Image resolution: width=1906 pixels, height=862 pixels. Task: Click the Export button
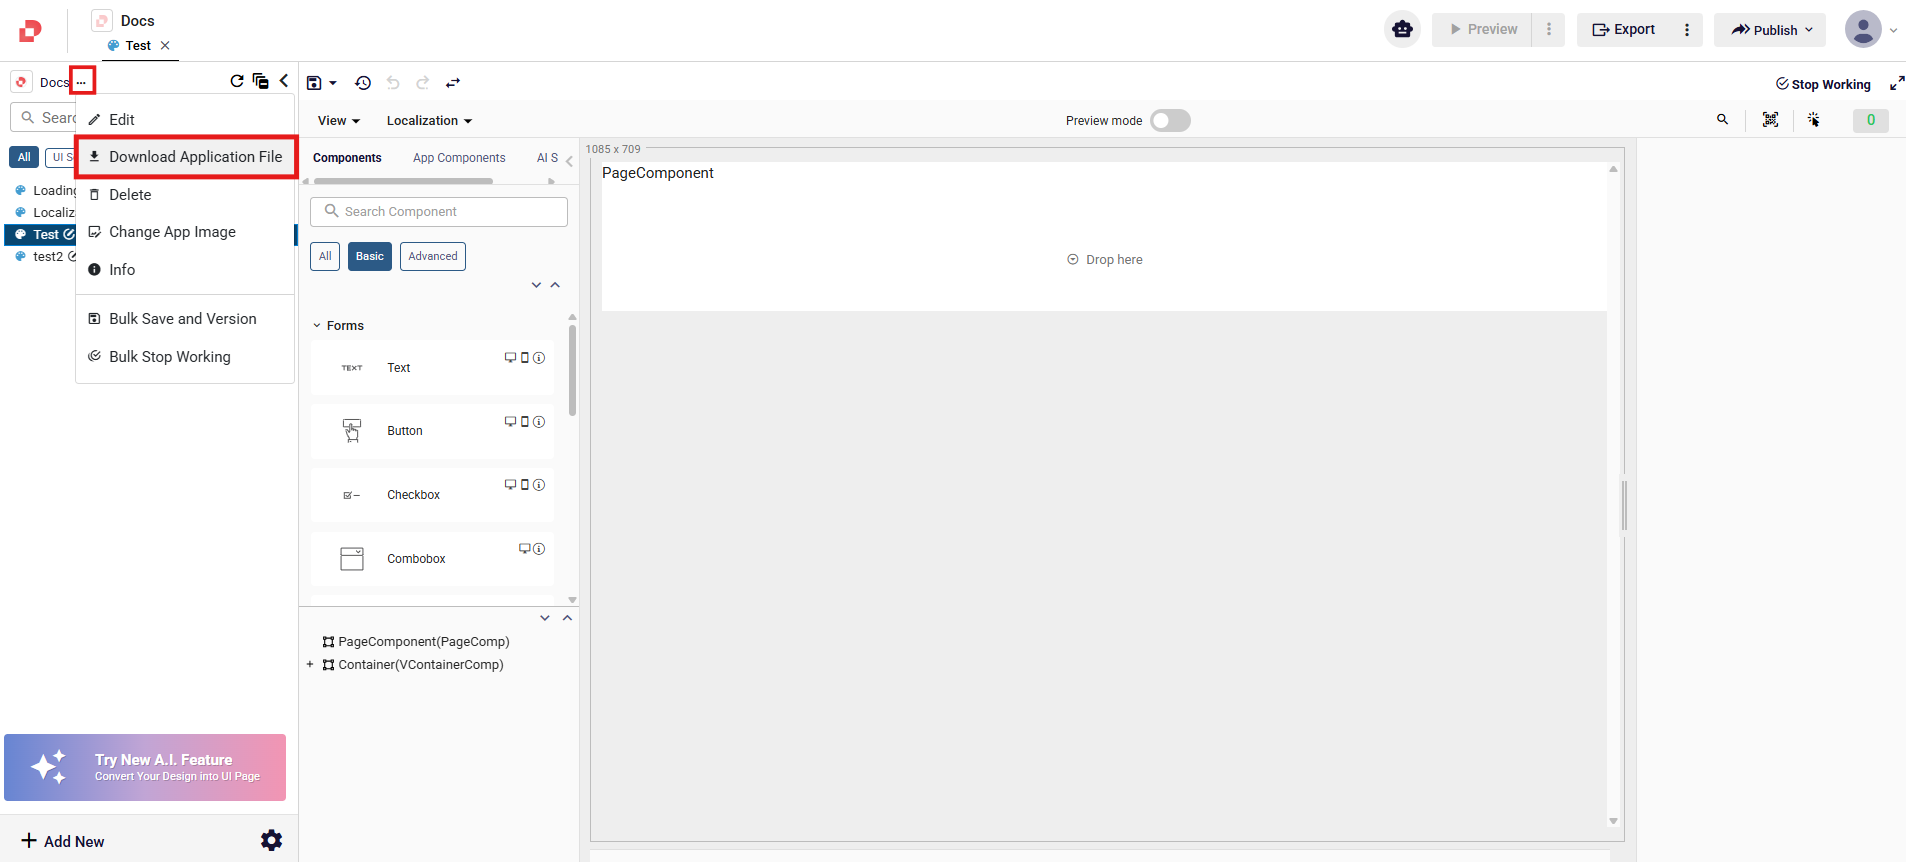1624,30
